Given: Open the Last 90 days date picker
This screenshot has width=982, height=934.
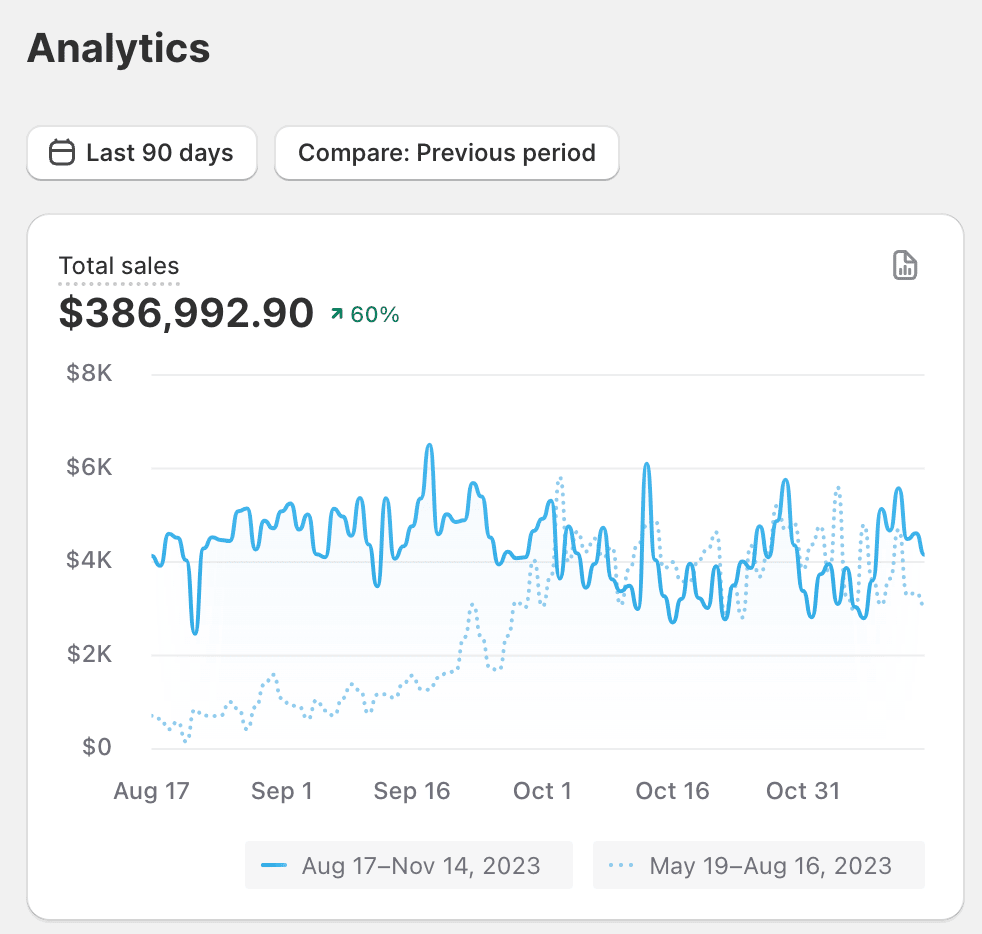Looking at the screenshot, I should pos(142,153).
